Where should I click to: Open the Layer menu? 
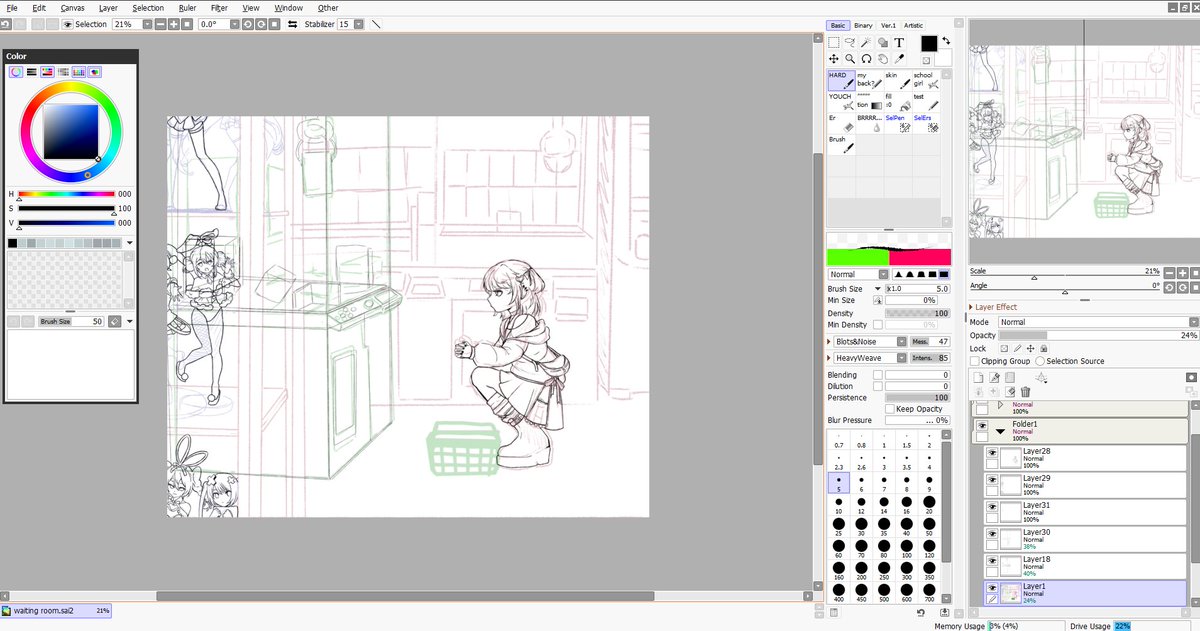point(108,8)
